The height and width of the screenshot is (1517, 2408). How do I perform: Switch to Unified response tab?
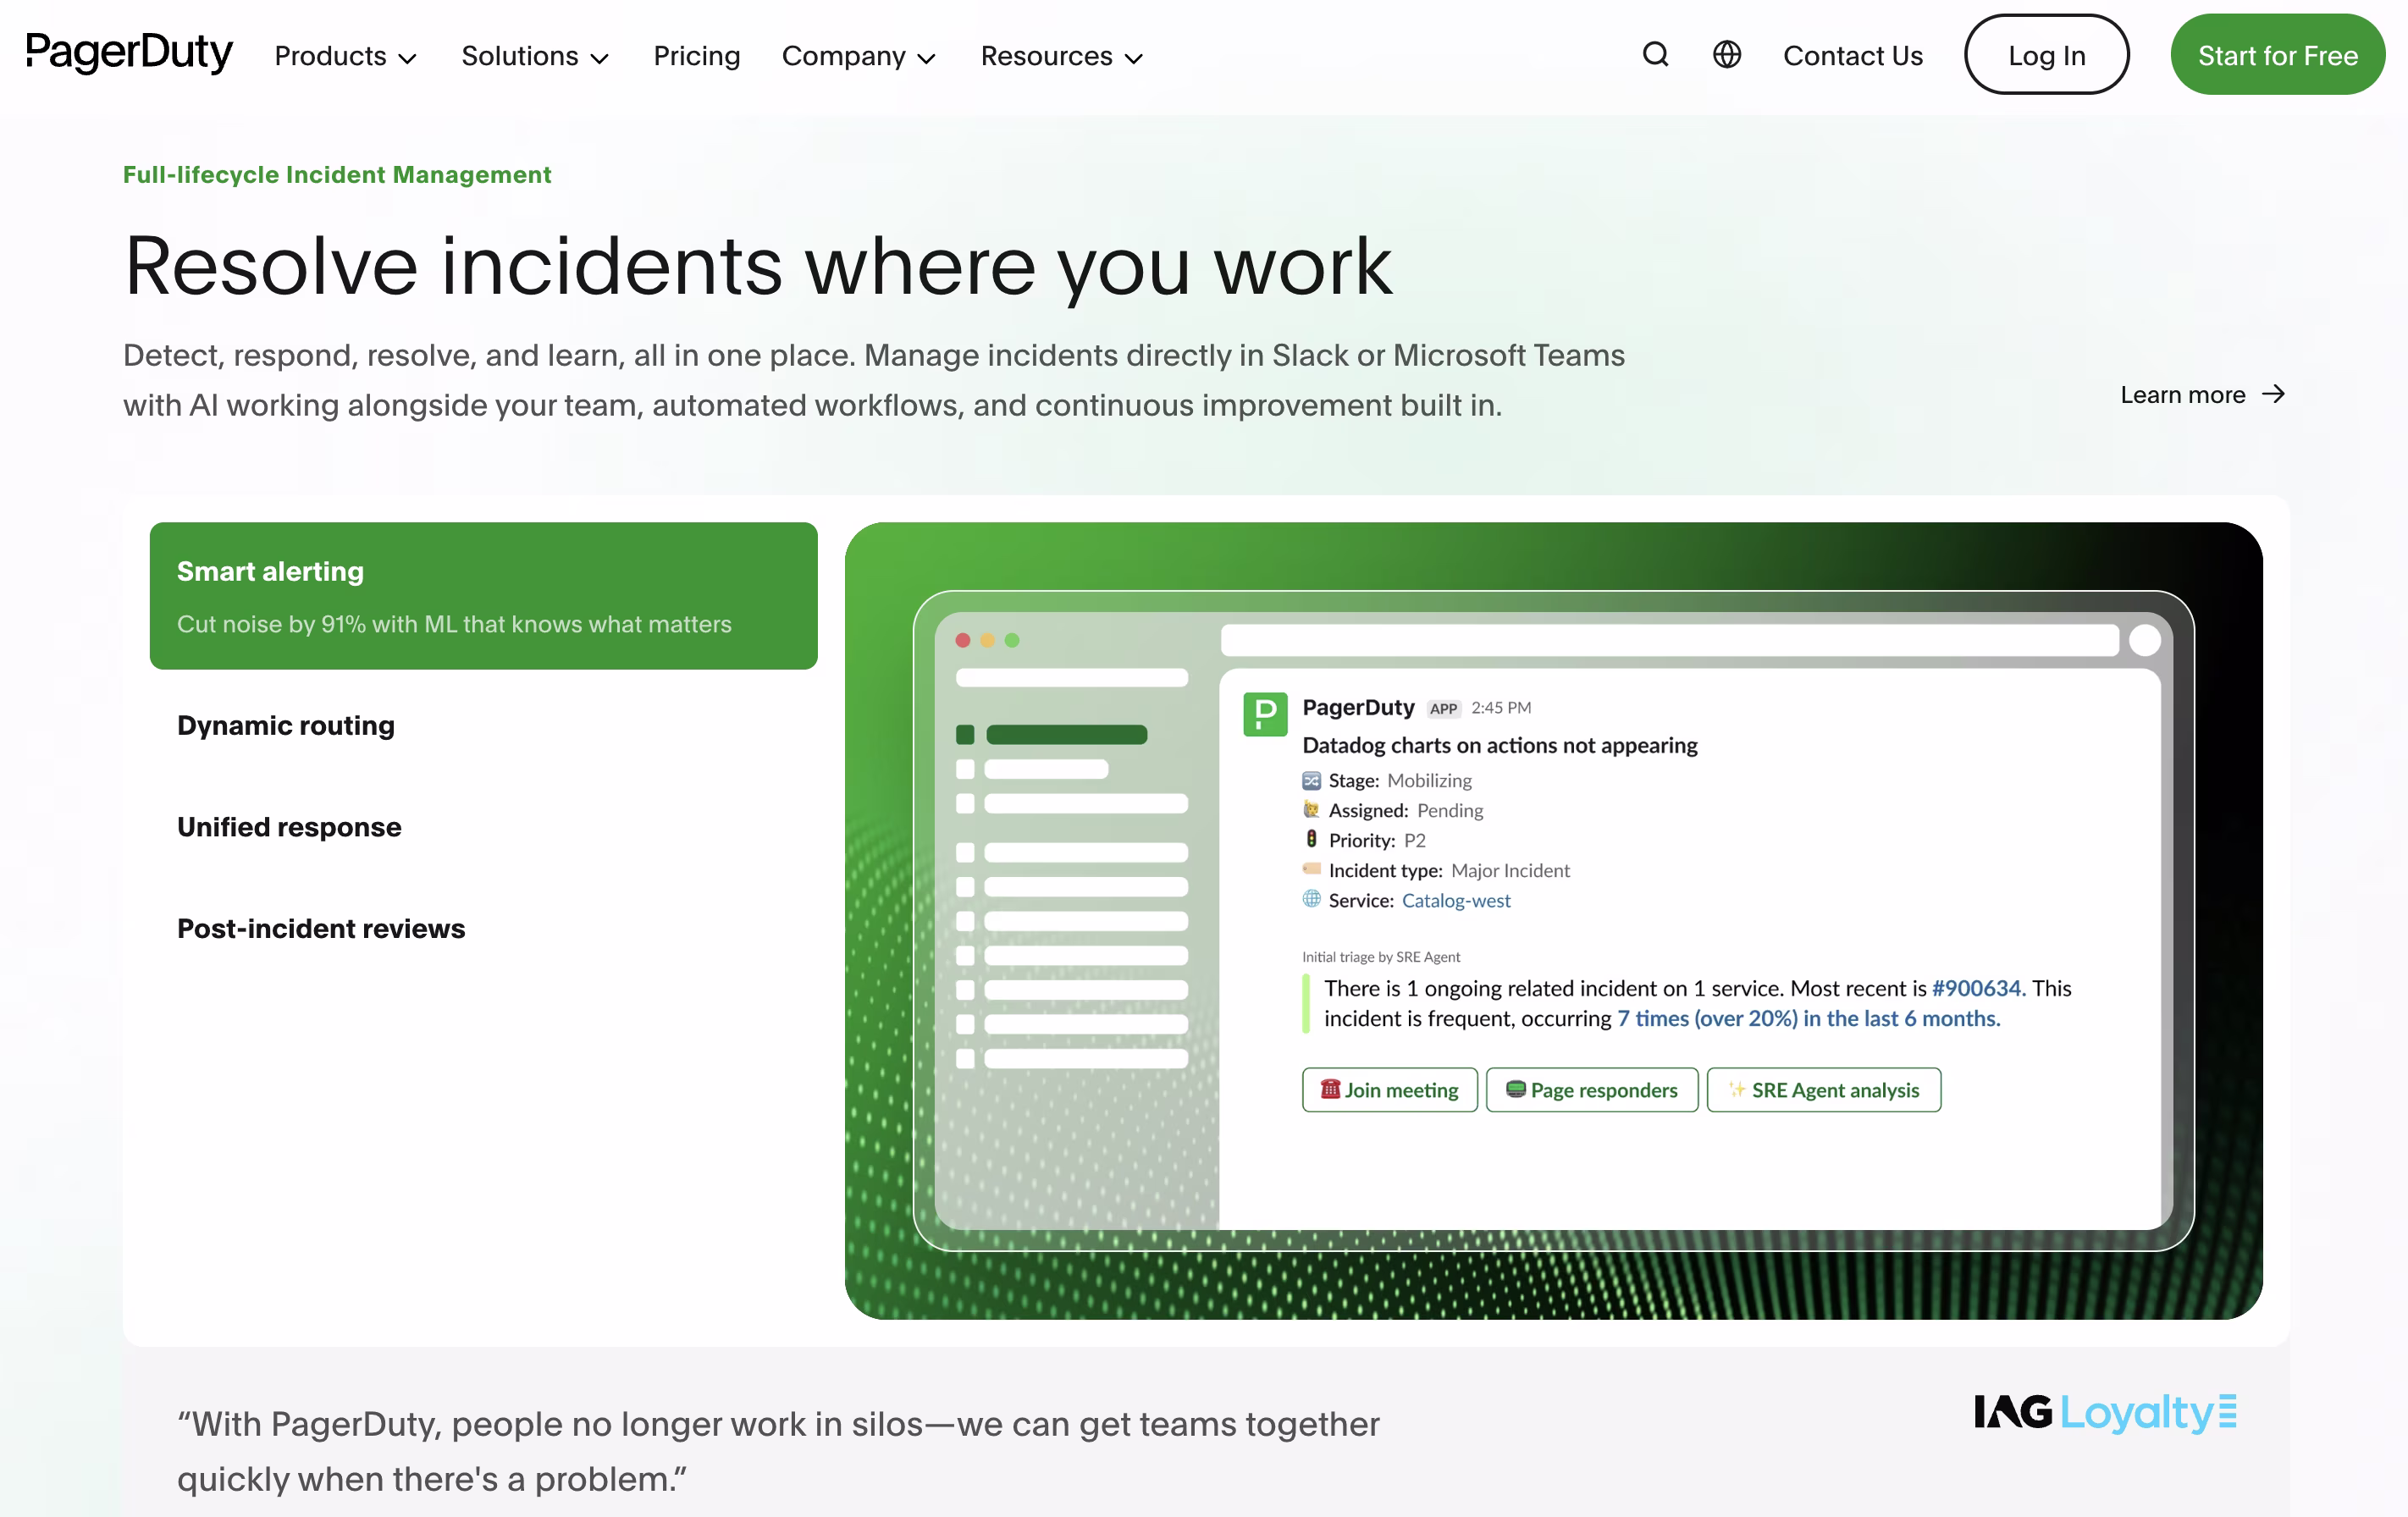click(x=289, y=827)
